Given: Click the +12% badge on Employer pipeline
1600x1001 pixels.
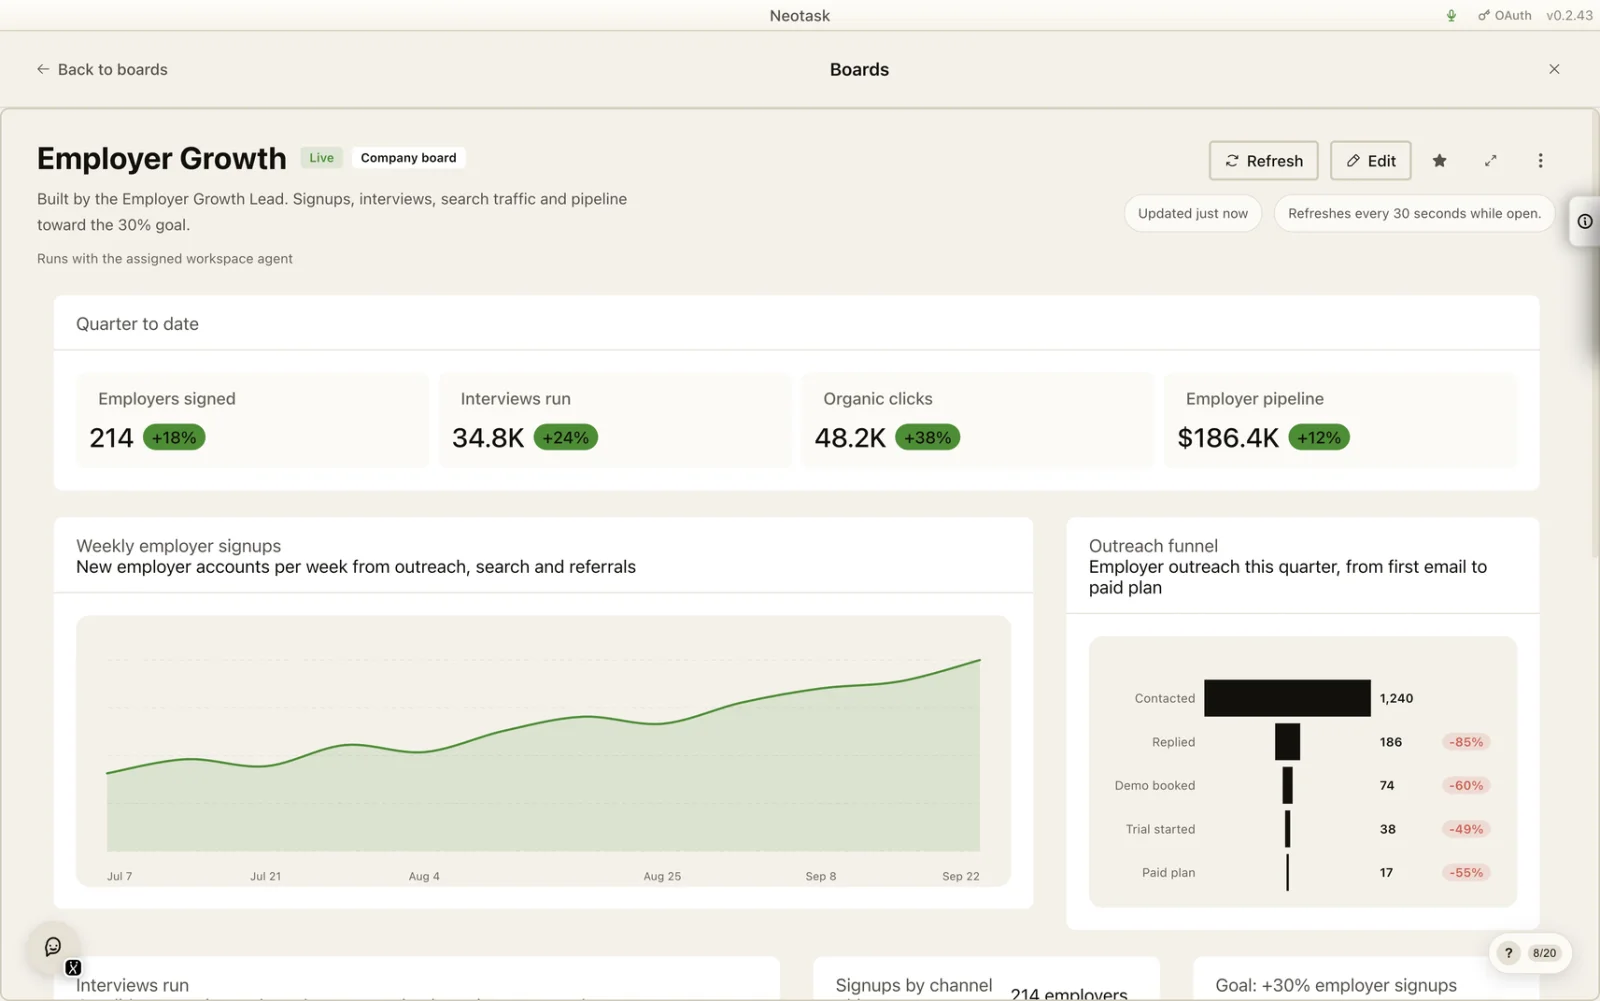Looking at the screenshot, I should pyautogui.click(x=1319, y=438).
